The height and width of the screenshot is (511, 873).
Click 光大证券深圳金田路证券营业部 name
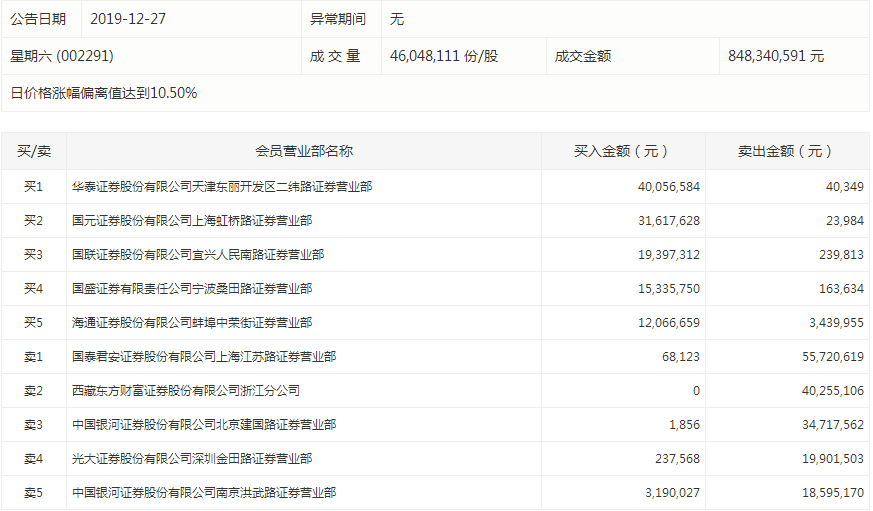[192, 458]
